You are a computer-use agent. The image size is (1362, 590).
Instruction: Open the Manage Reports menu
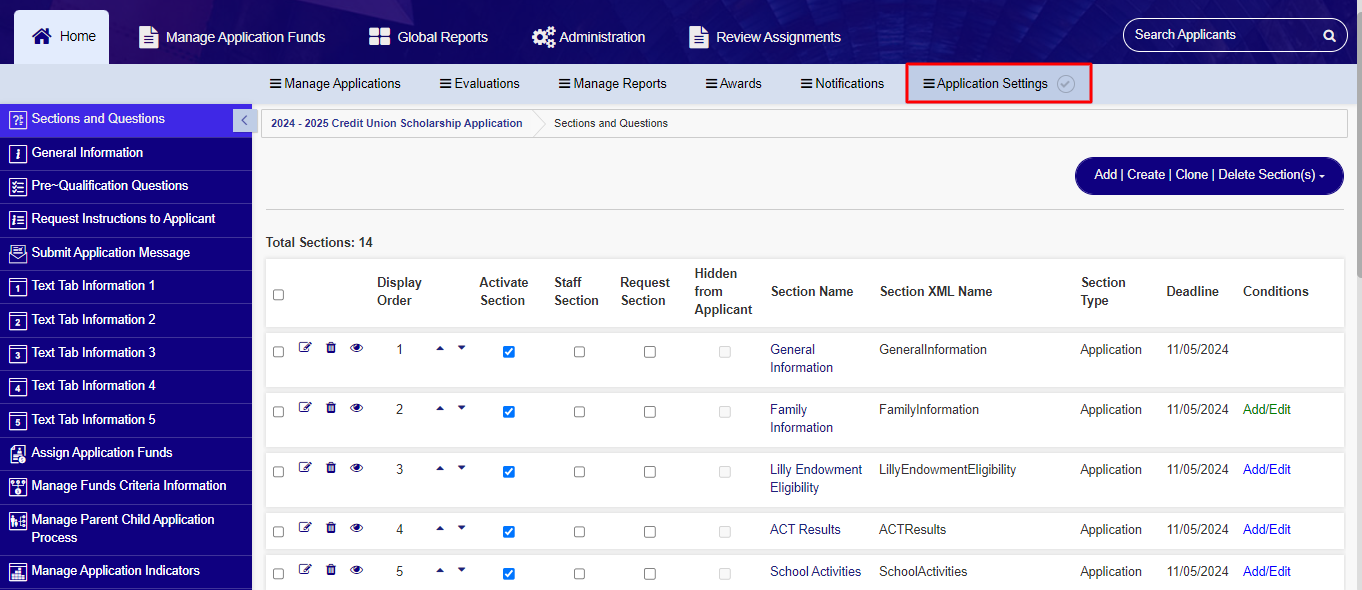(613, 84)
